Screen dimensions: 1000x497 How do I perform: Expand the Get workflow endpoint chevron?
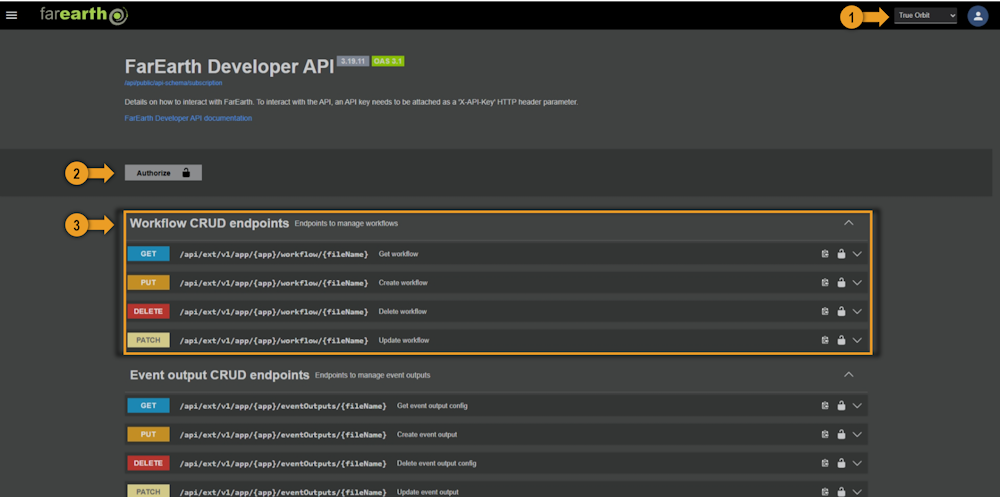tap(857, 254)
